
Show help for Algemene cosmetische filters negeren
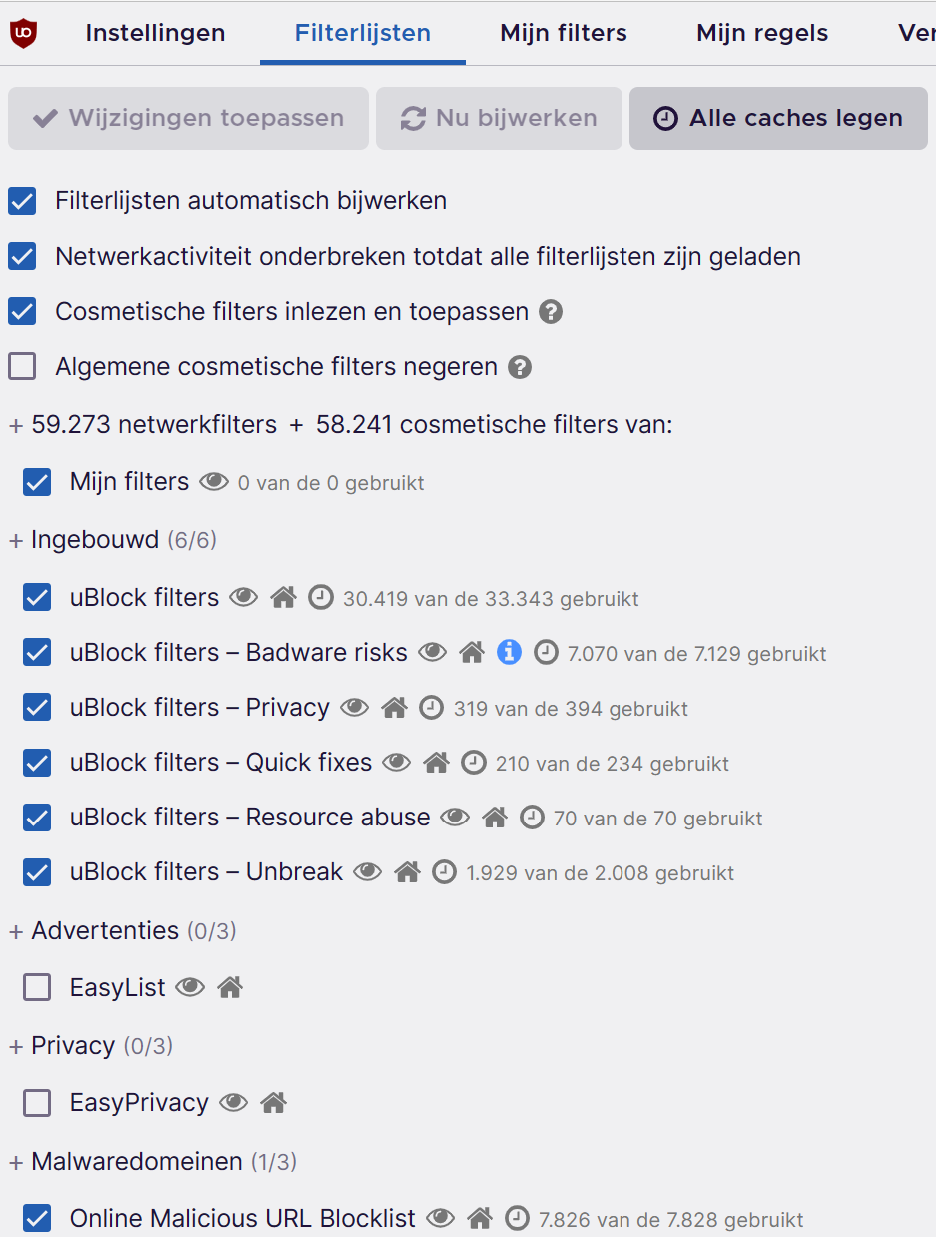point(519,367)
